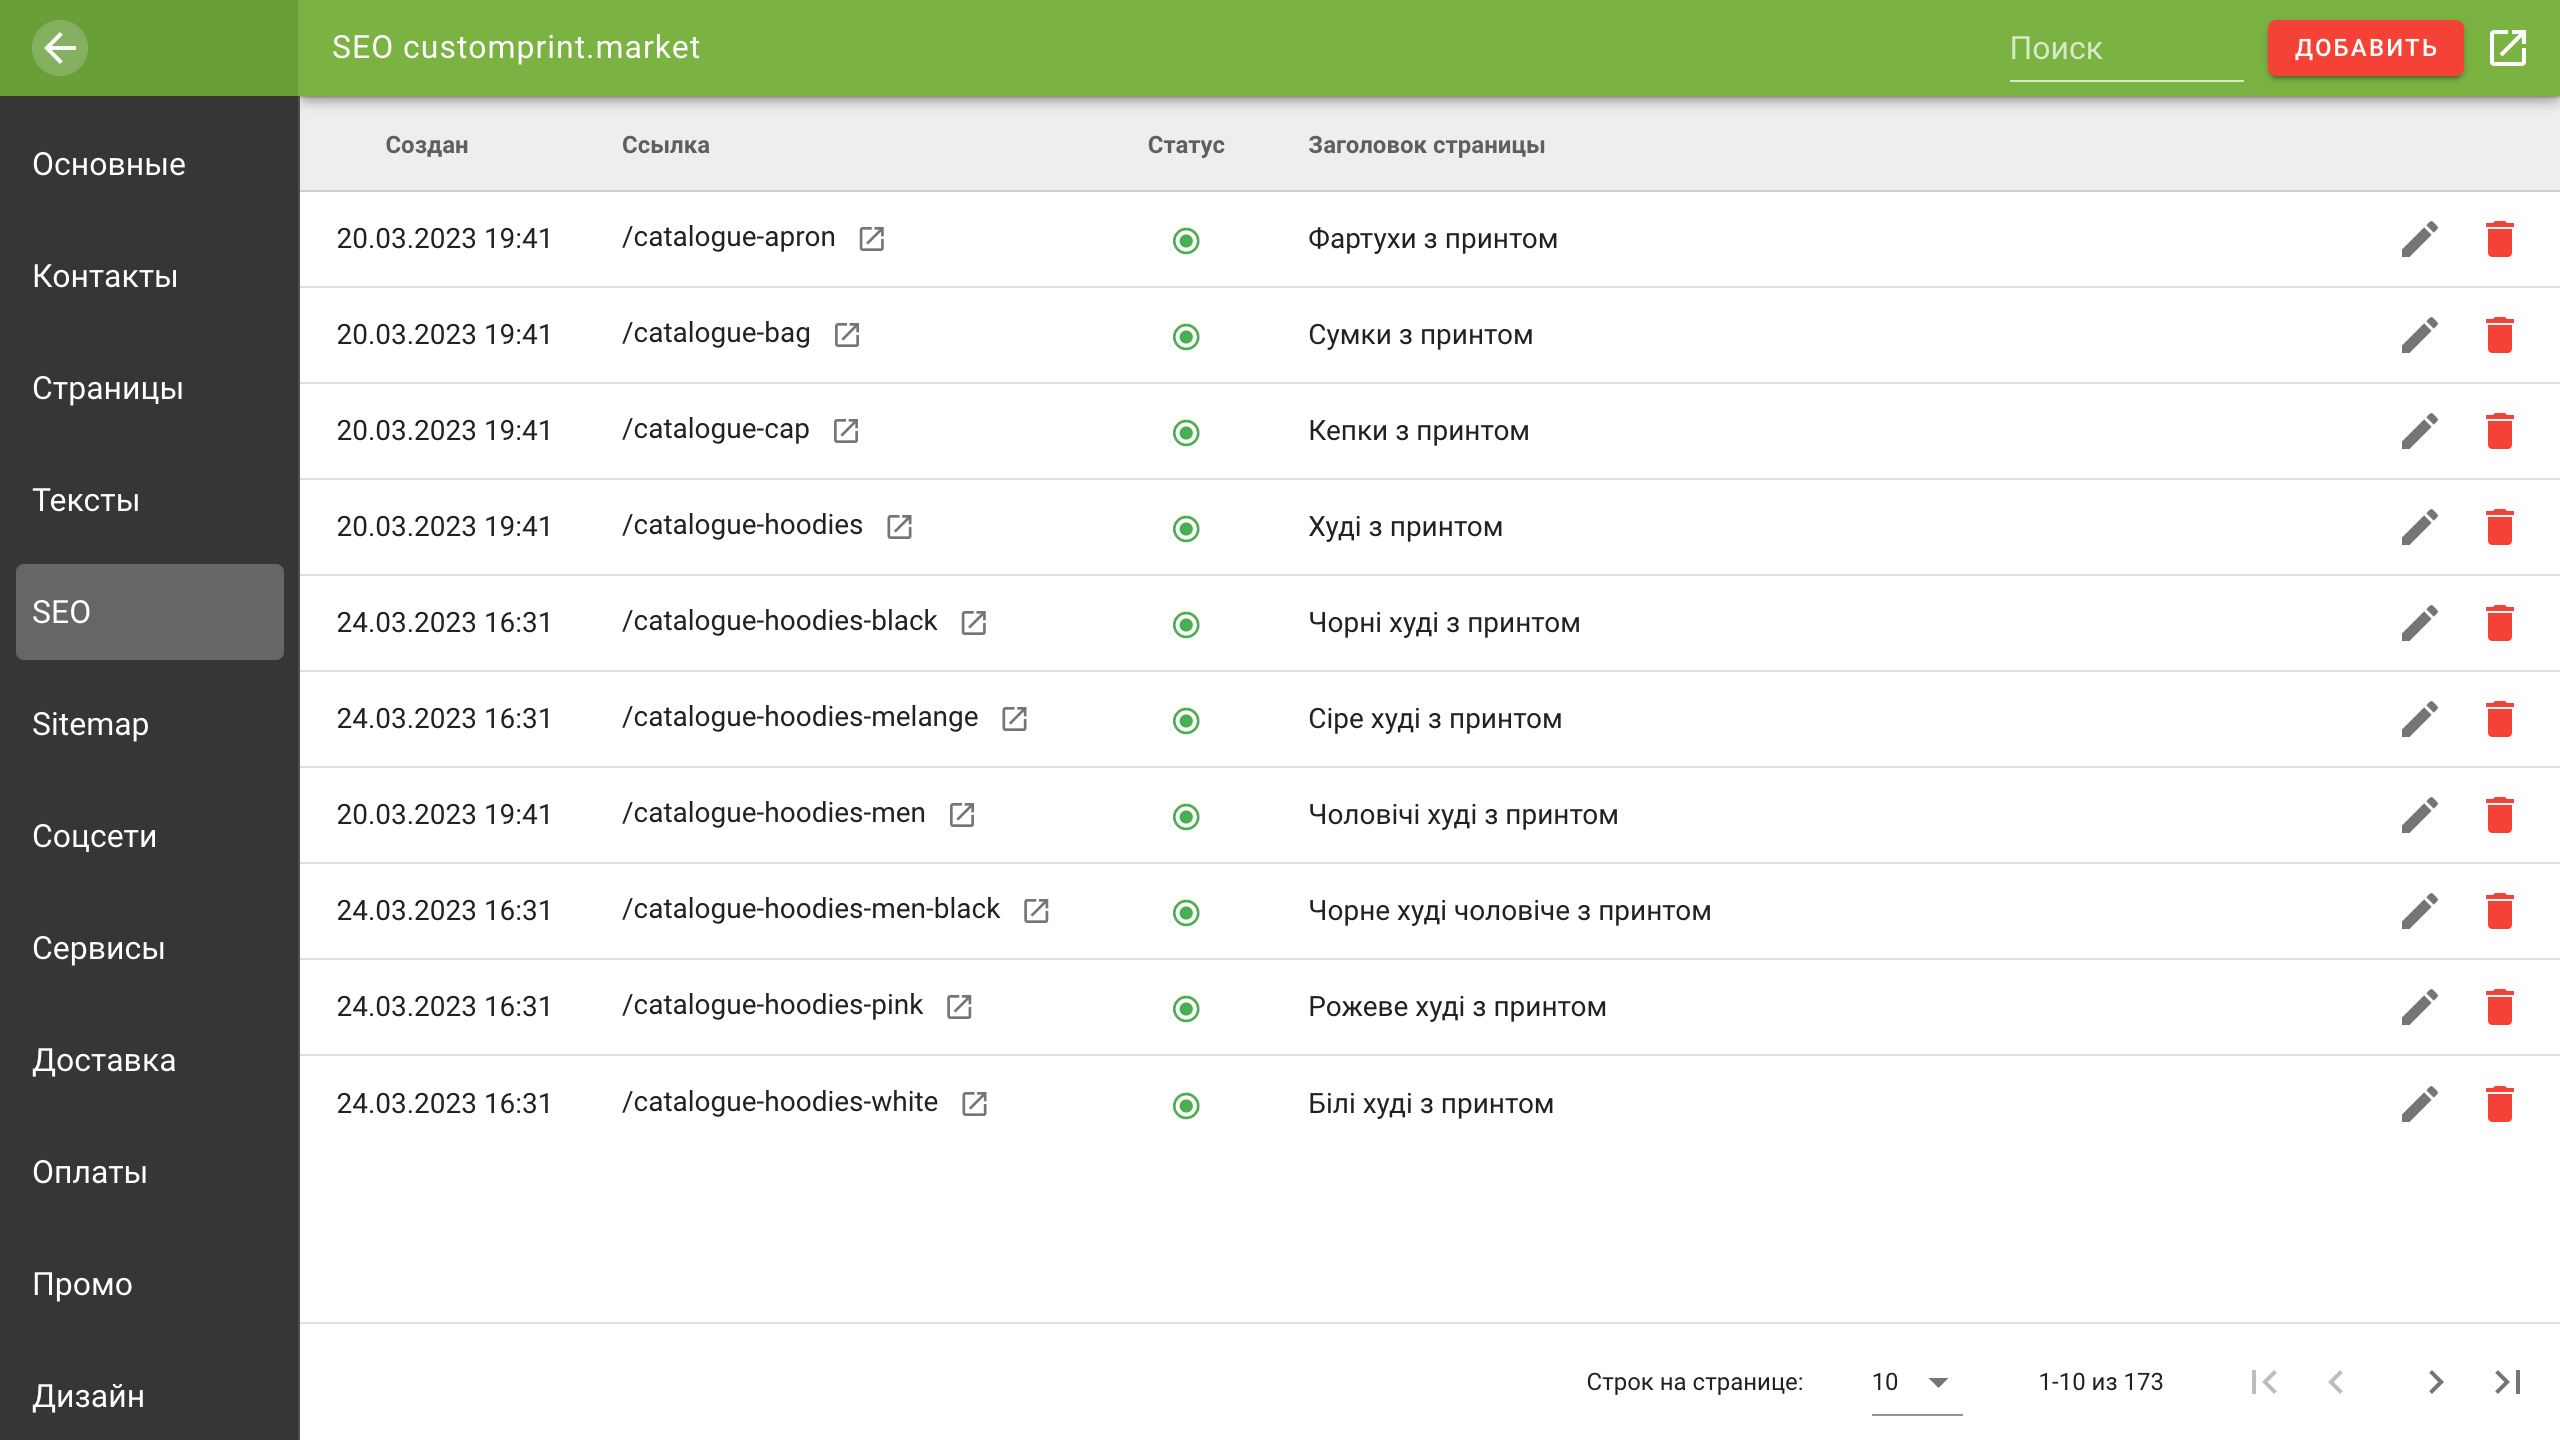Open Сервисы section in sidebar
The image size is (2560, 1440).
pyautogui.click(x=150, y=948)
